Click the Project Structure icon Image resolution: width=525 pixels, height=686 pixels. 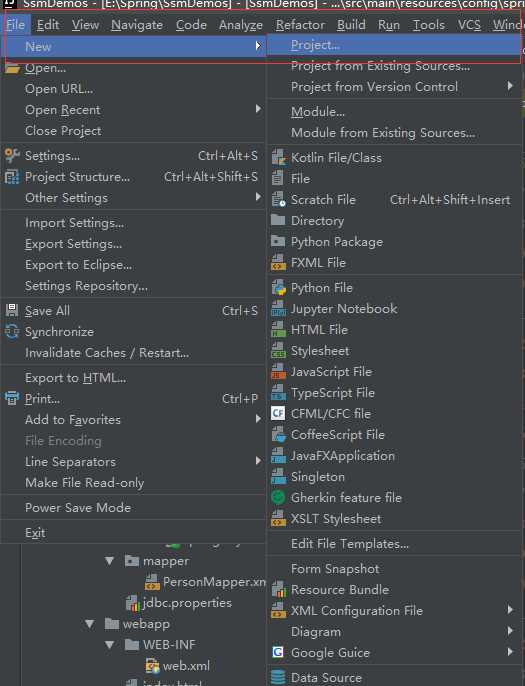coord(12,177)
